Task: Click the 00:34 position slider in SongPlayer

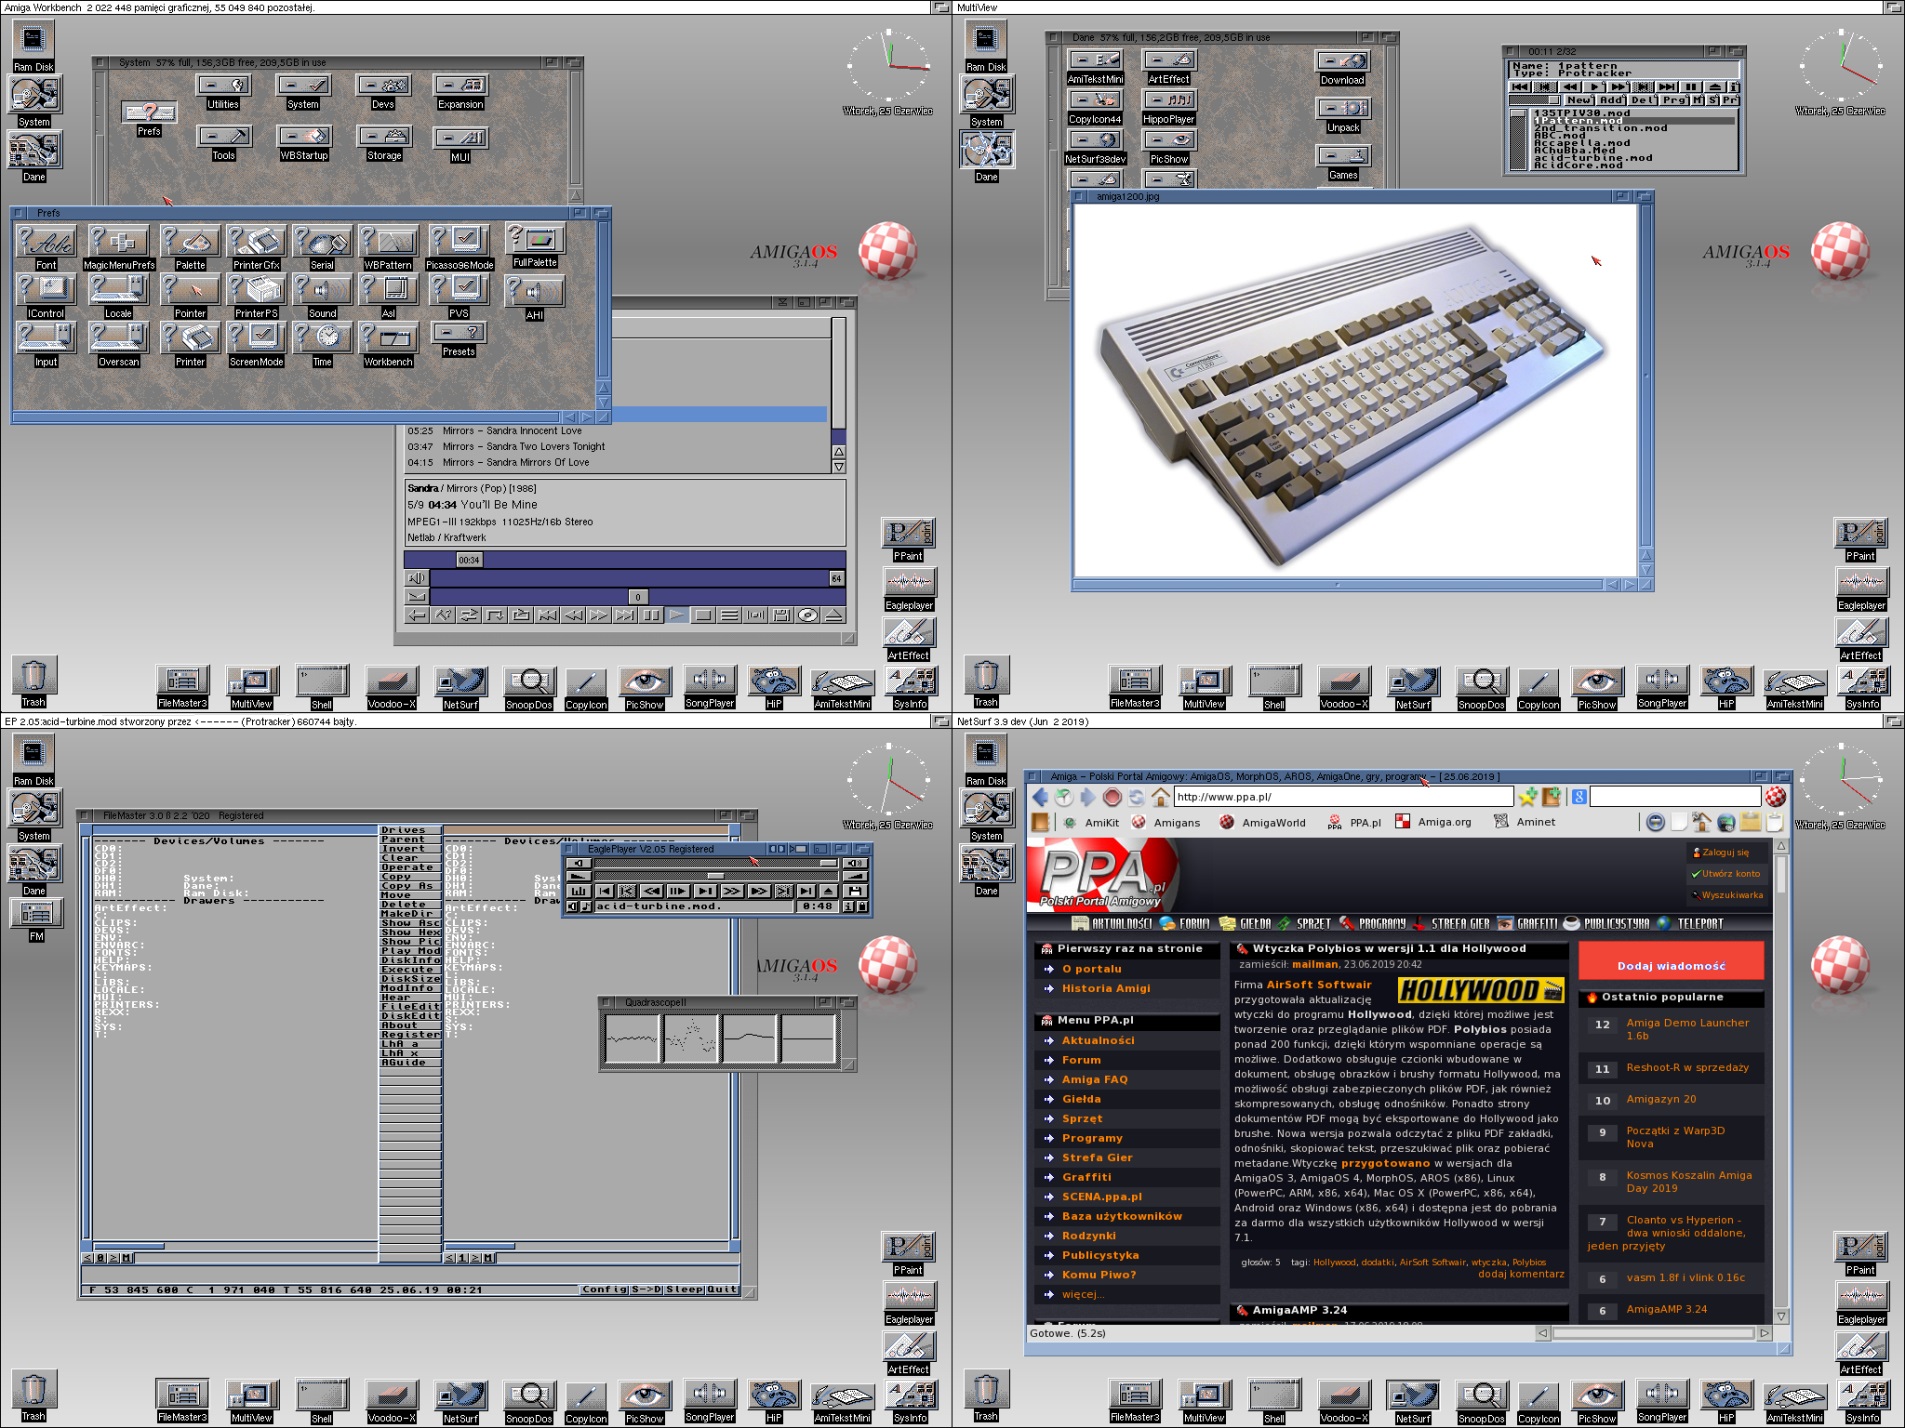Action: [469, 559]
